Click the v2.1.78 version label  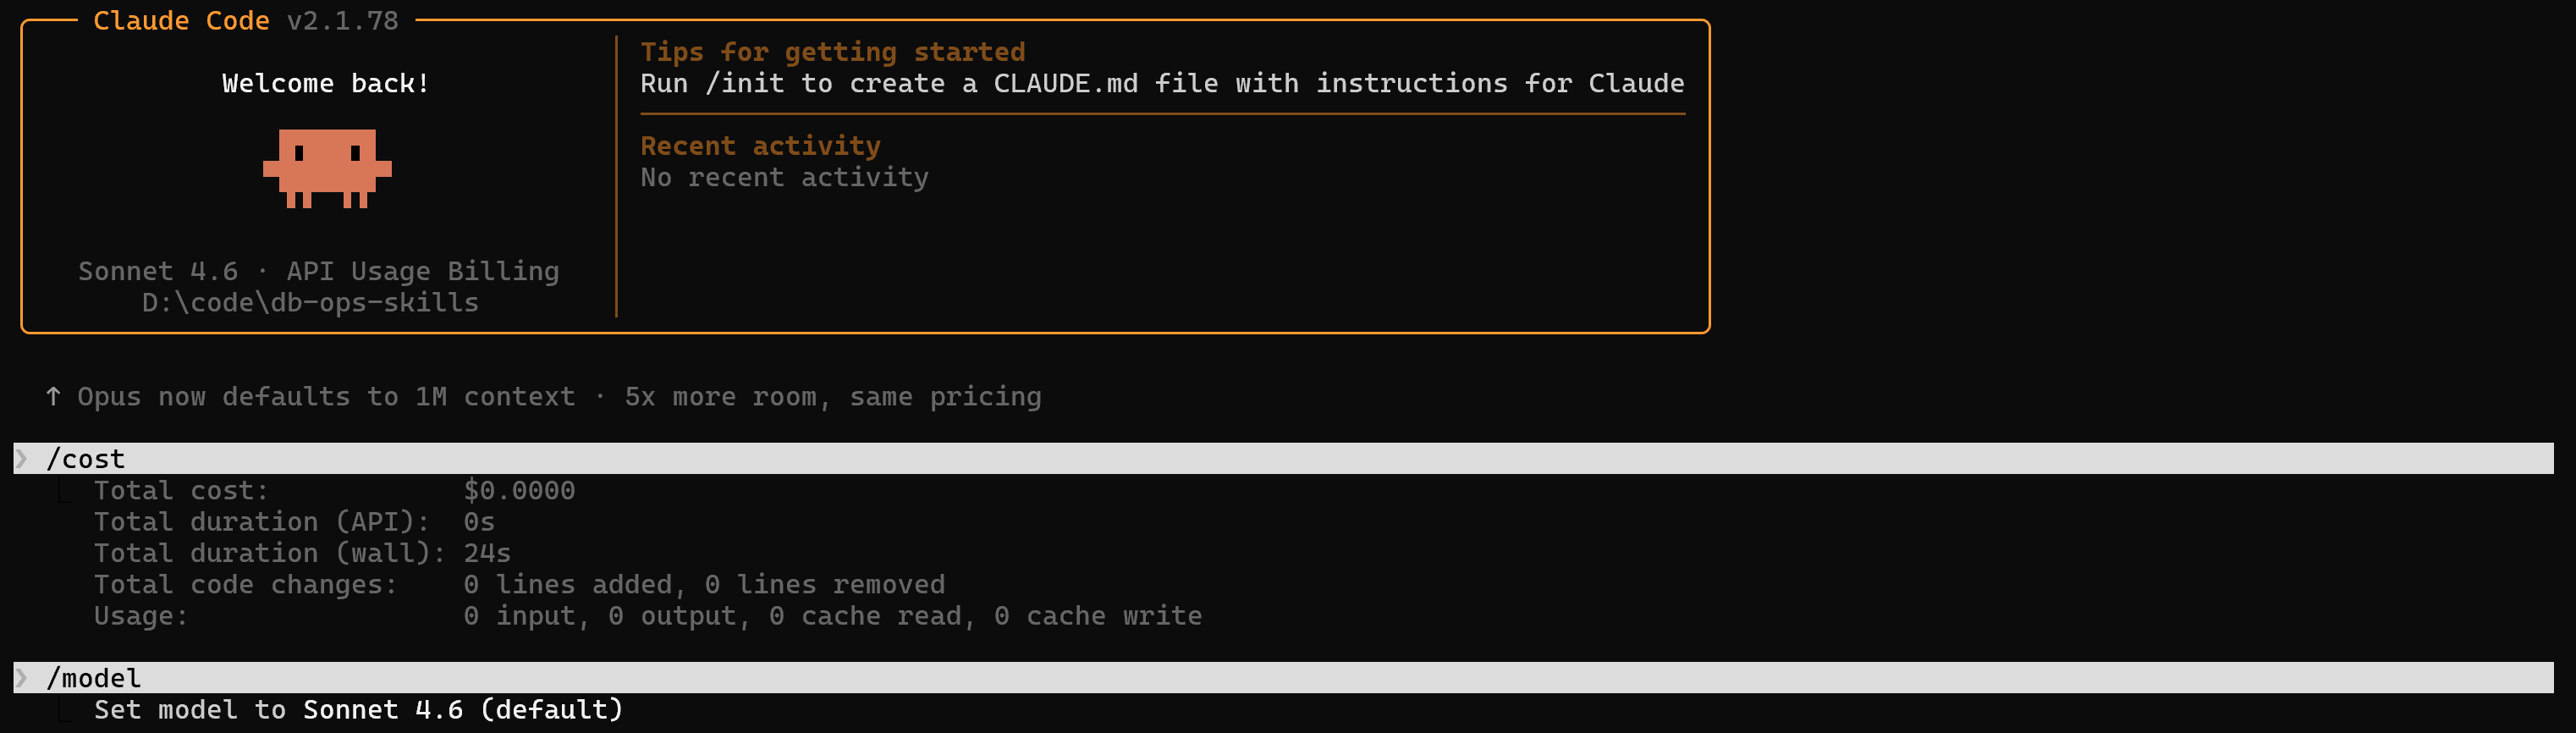[x=343, y=21]
